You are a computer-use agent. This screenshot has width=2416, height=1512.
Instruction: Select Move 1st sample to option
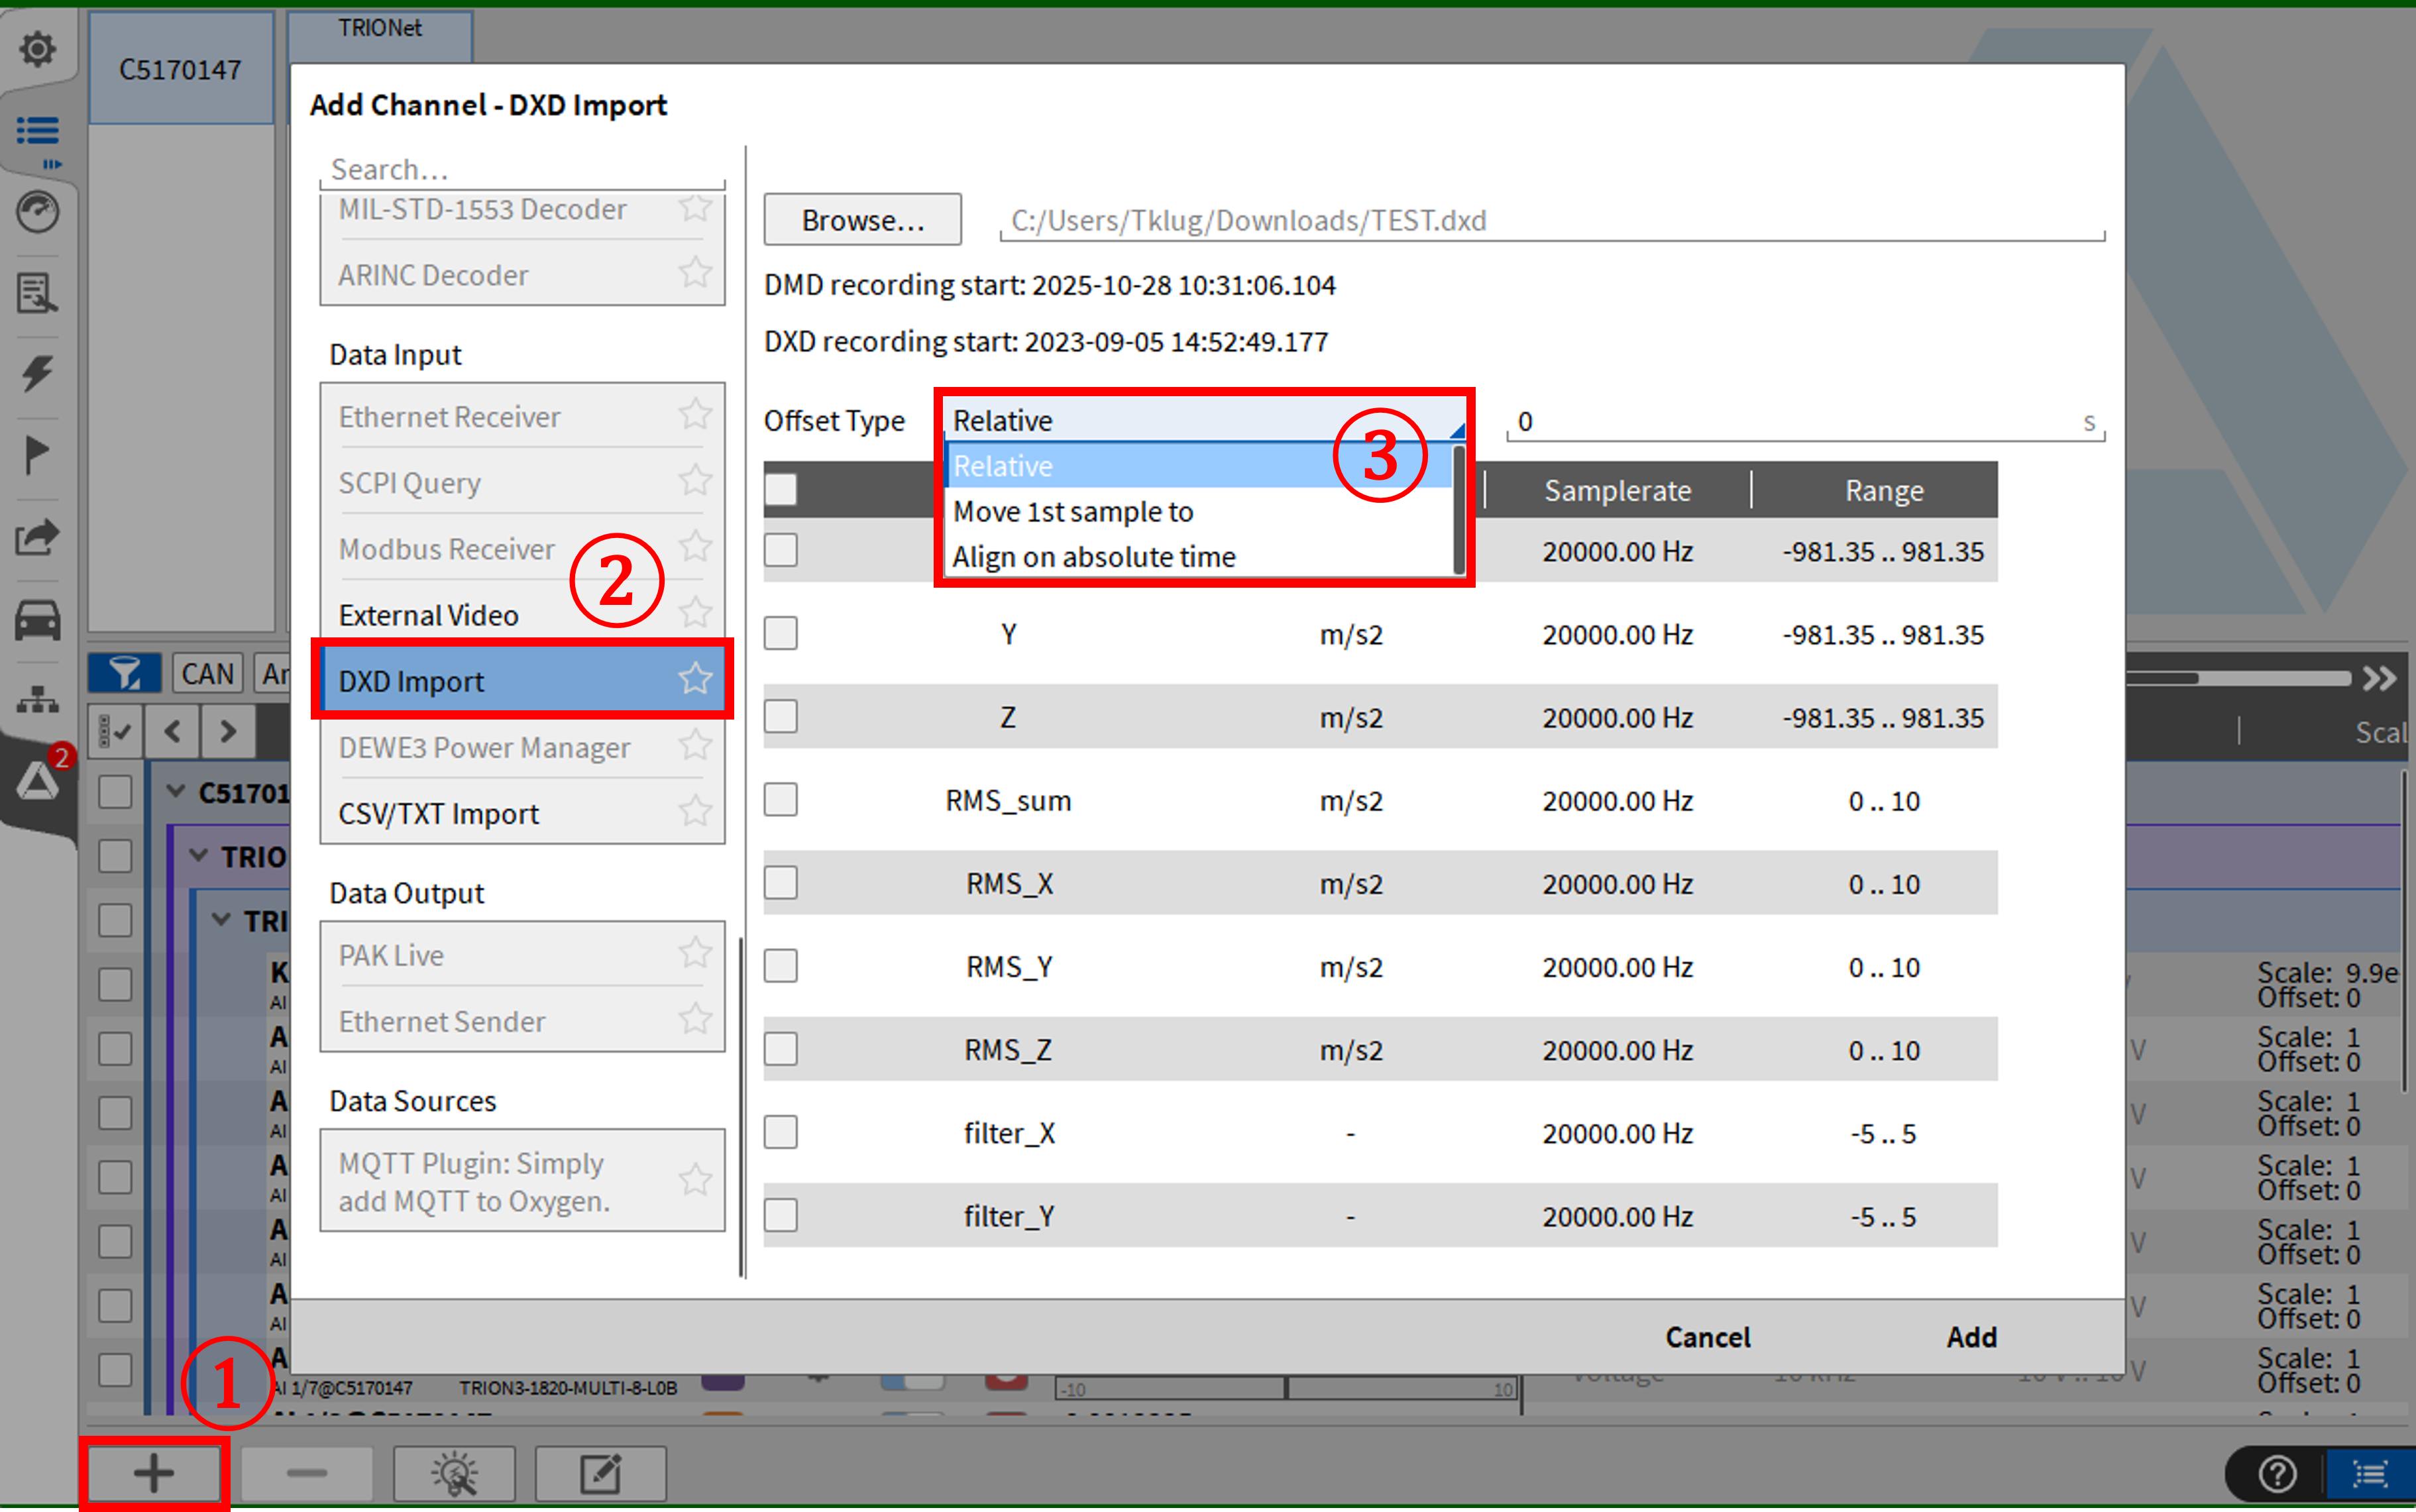[x=1073, y=512]
